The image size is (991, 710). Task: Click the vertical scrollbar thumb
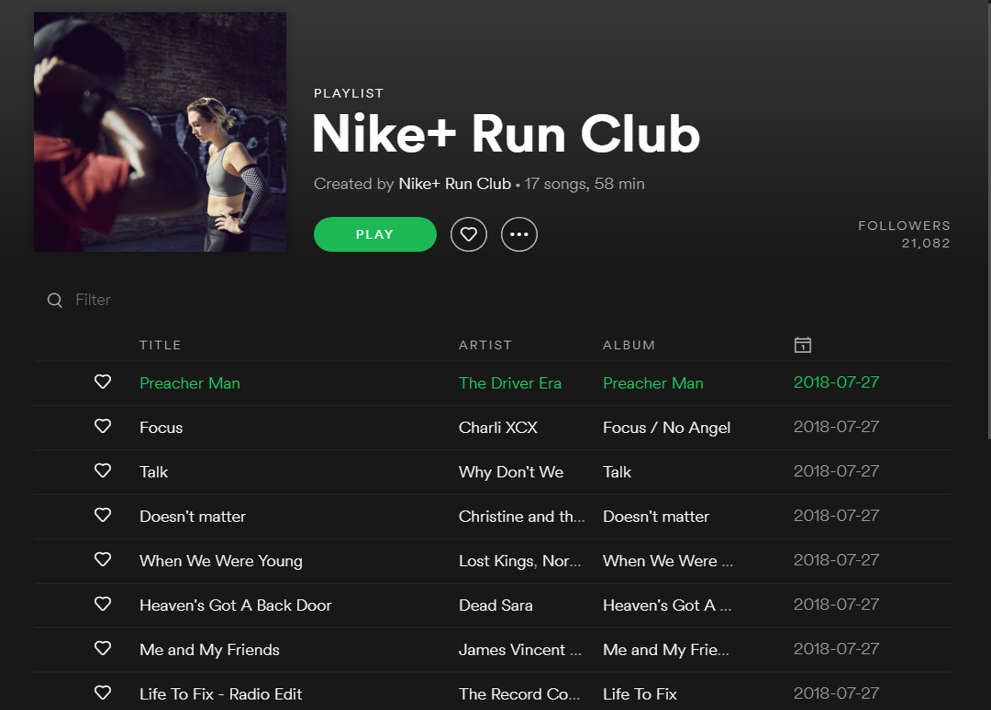pos(988,219)
